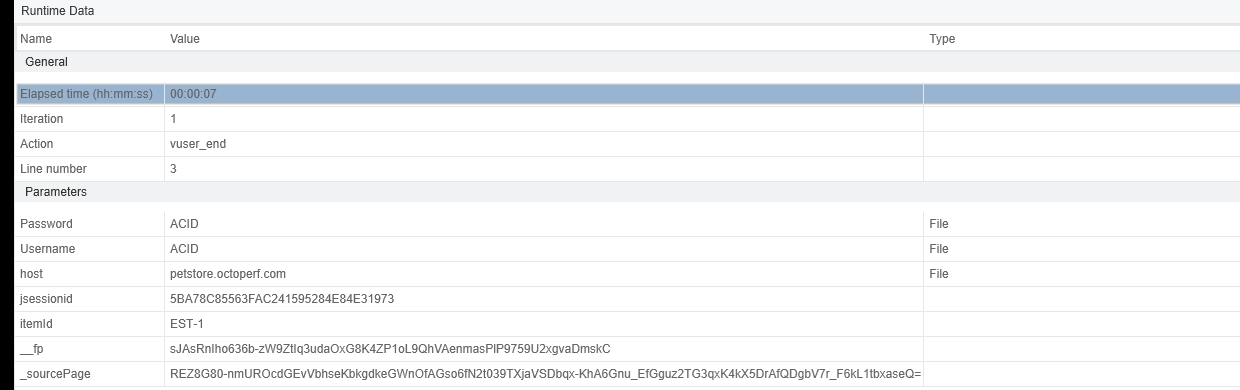Select the Runtime Data panel title
The height and width of the screenshot is (390, 1240).
click(59, 11)
